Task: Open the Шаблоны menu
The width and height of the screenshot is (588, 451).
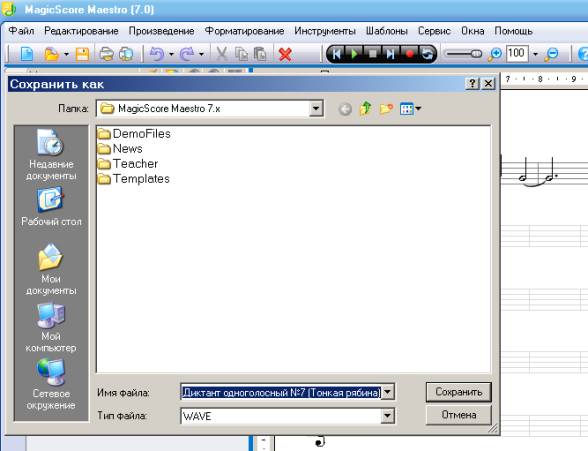Action: 387,31
